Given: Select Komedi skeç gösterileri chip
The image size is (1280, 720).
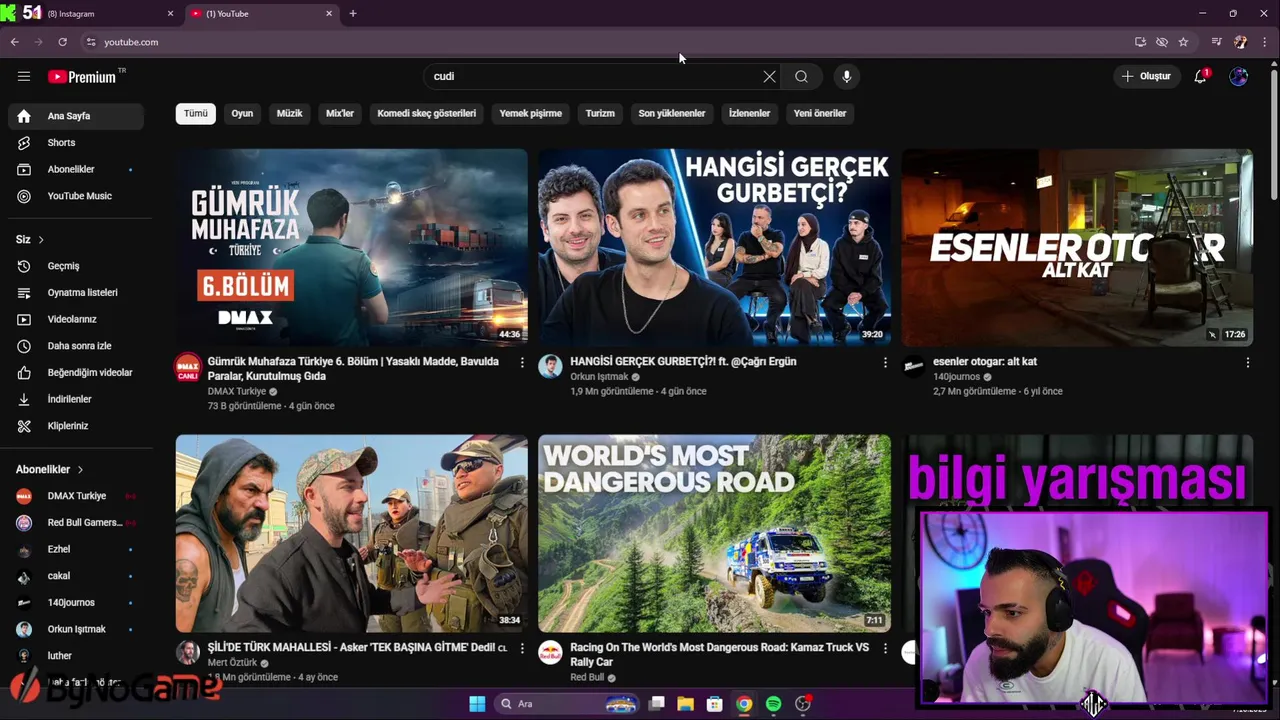Looking at the screenshot, I should tap(426, 113).
